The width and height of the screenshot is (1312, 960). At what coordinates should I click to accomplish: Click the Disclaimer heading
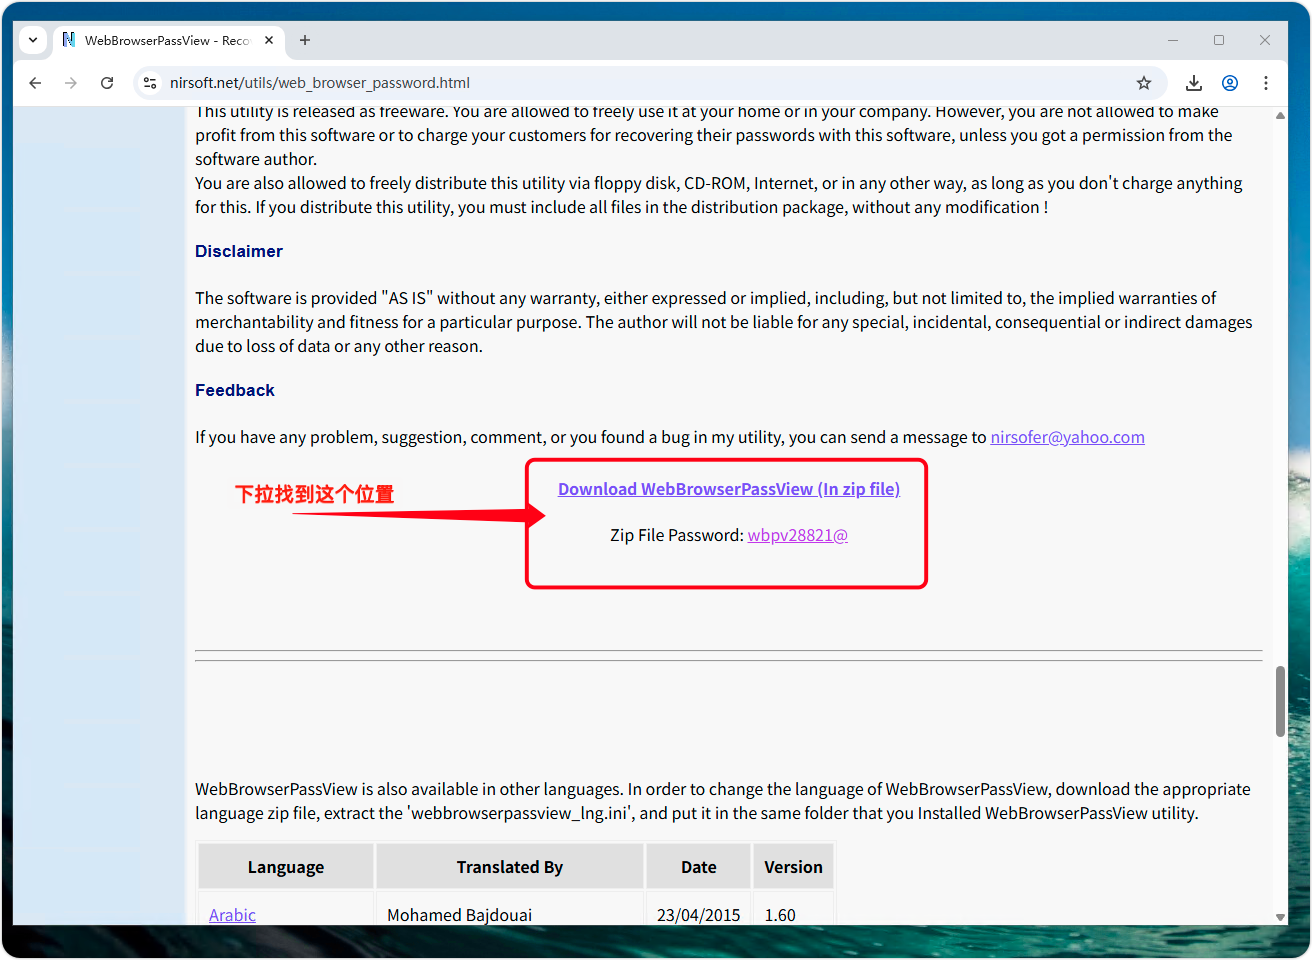pos(239,251)
